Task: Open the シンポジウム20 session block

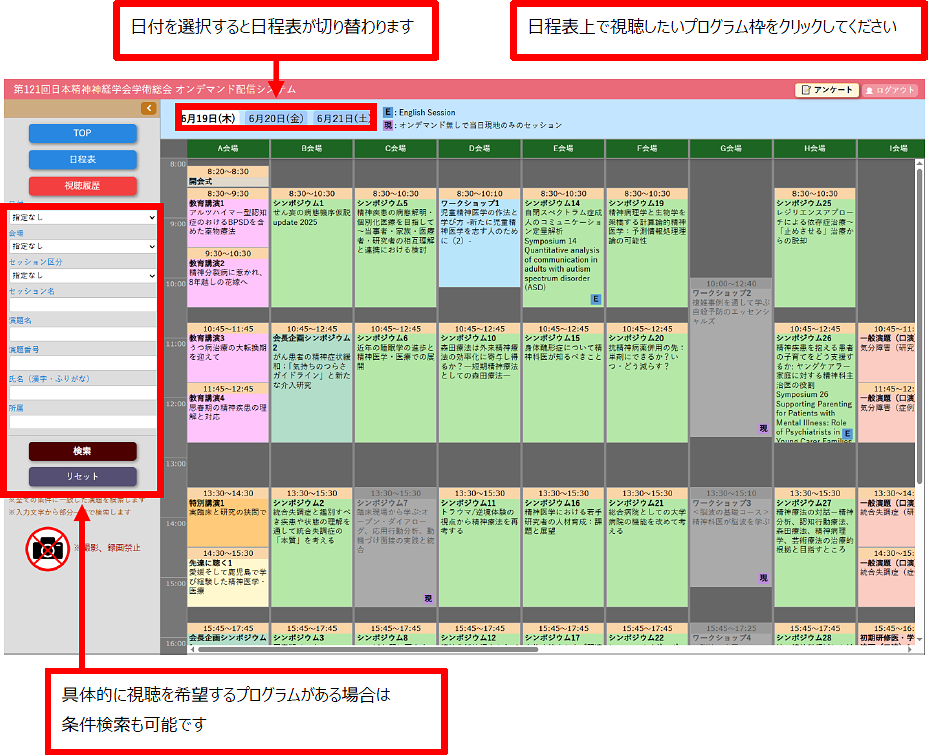Action: pyautogui.click(x=647, y=383)
